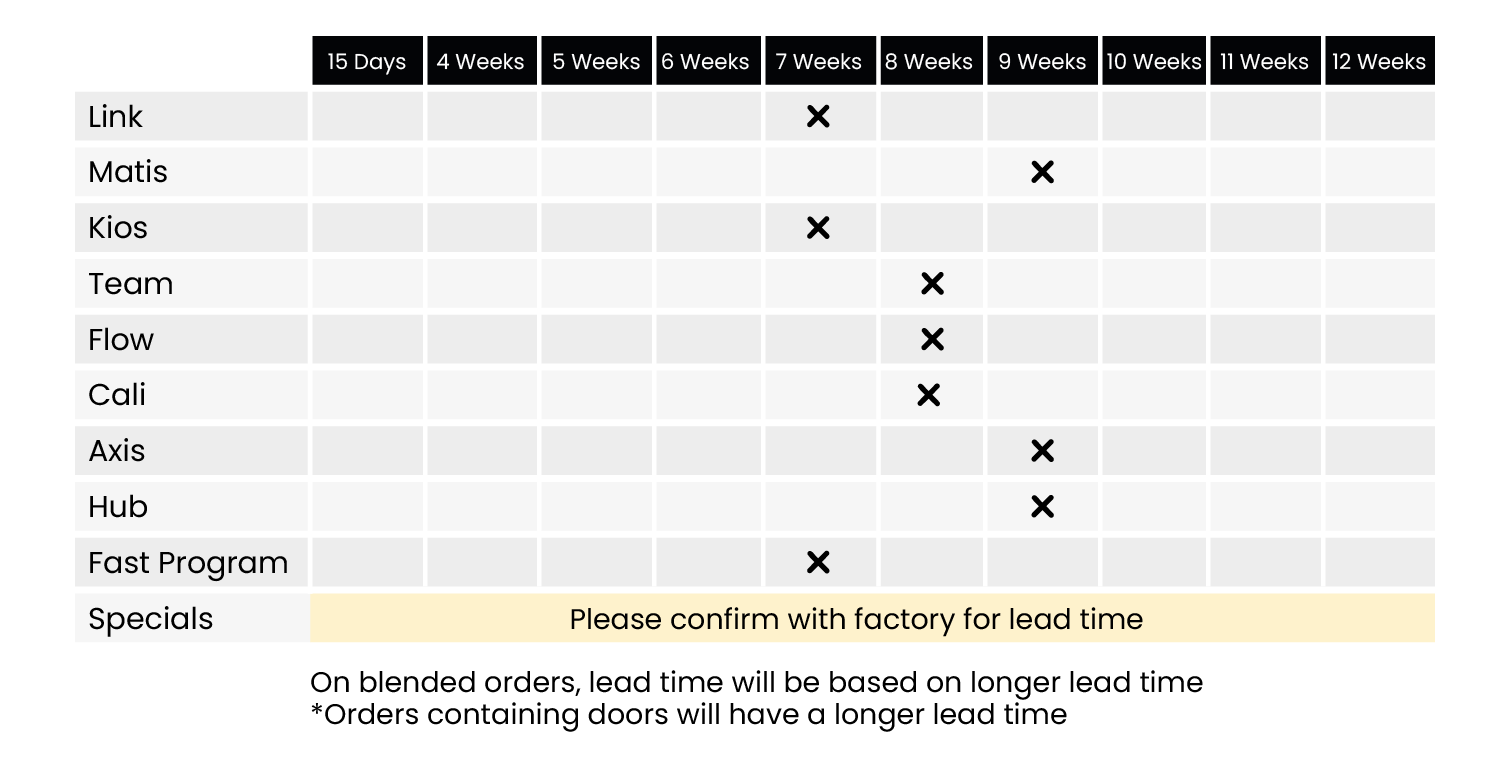This screenshot has width=1500, height=778.
Task: Click the X mark in the Link row
Action: click(x=818, y=117)
